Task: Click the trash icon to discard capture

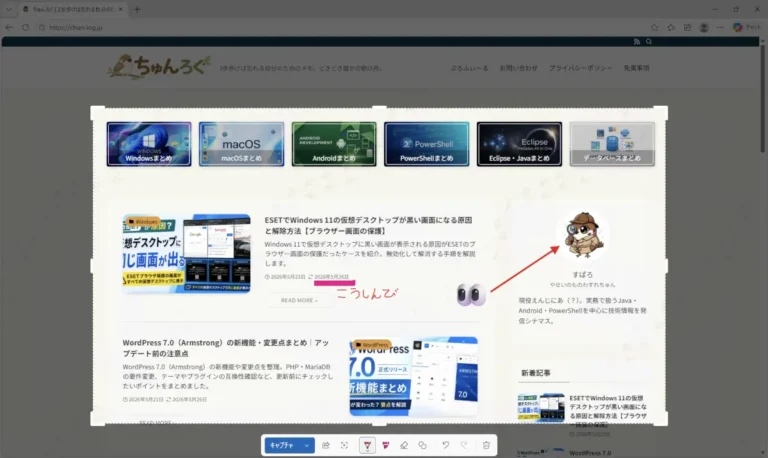Action: (486, 445)
